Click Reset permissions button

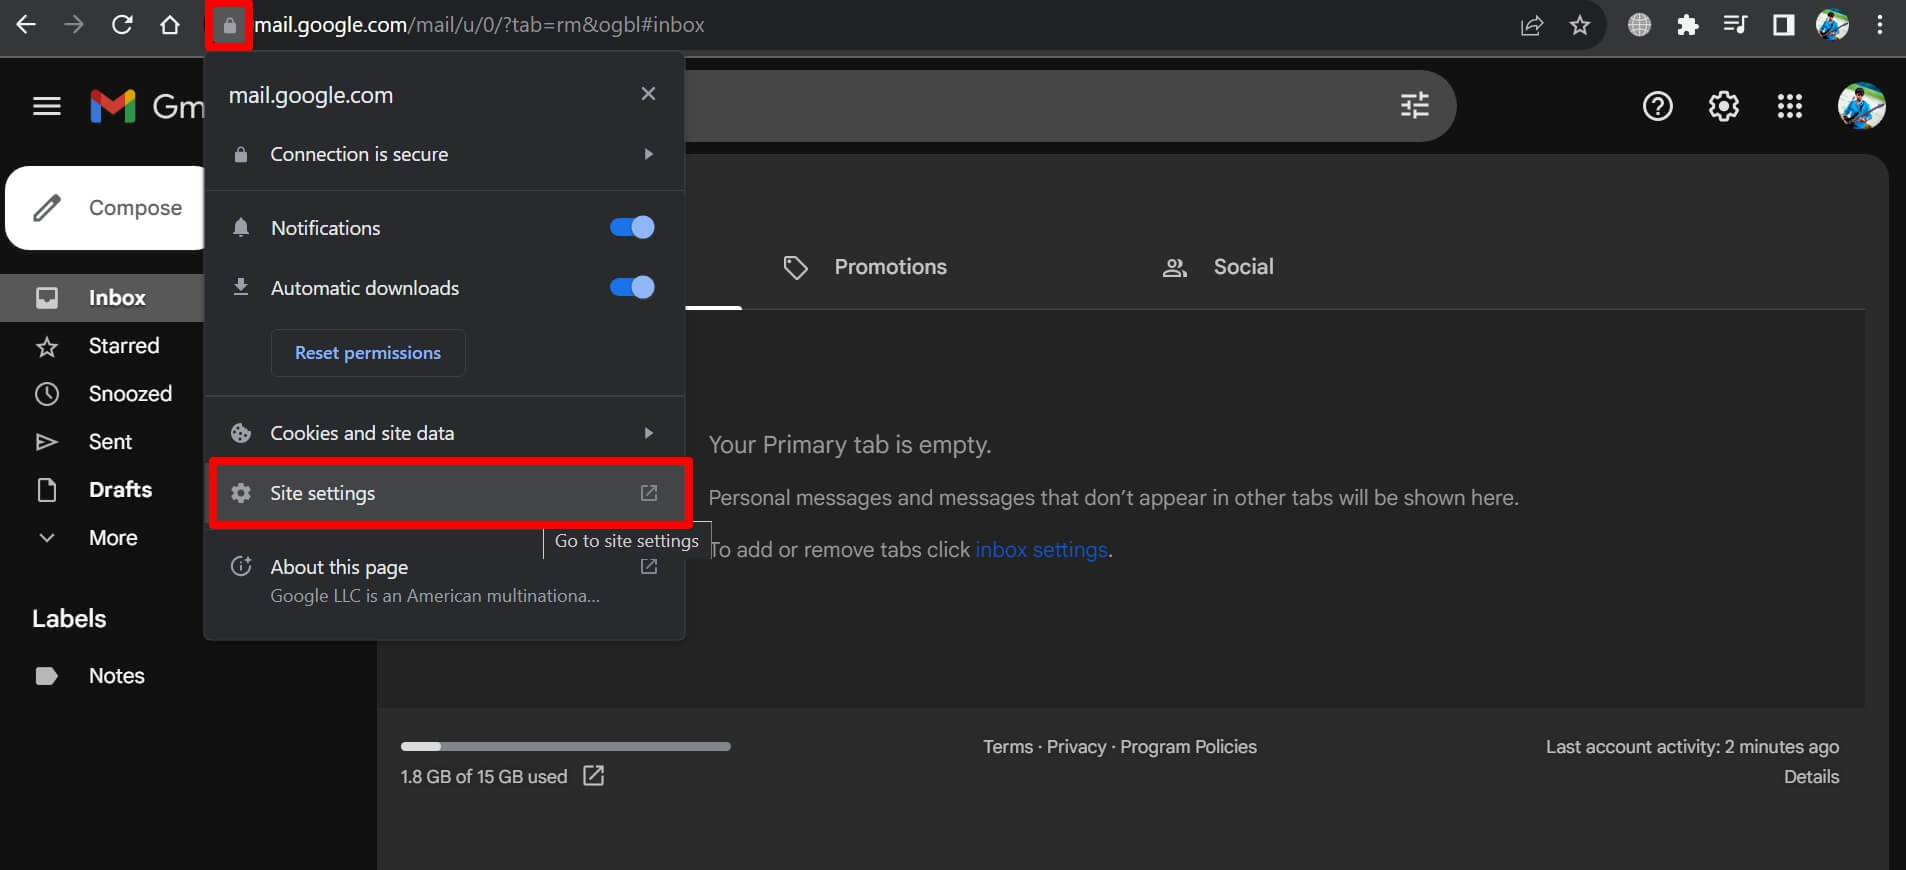[x=368, y=353]
